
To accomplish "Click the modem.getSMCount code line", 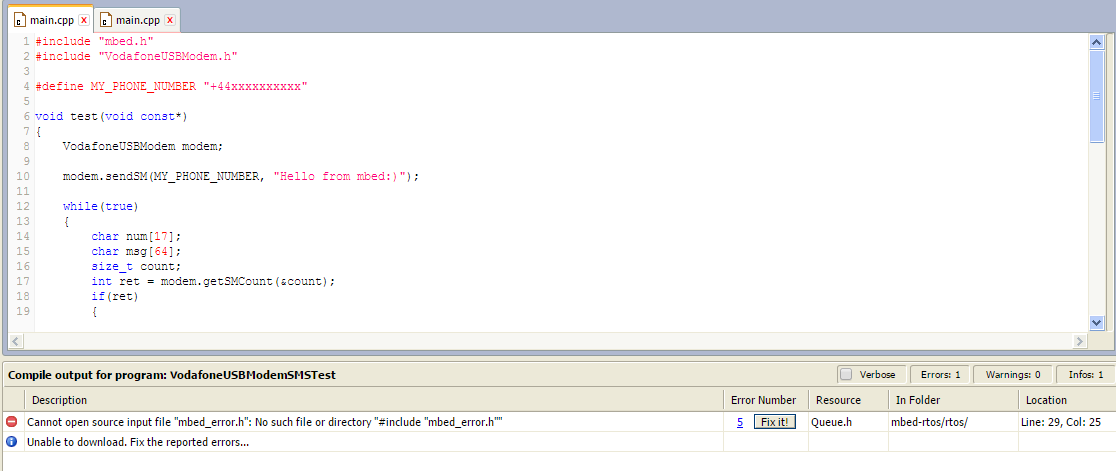I will point(213,281).
